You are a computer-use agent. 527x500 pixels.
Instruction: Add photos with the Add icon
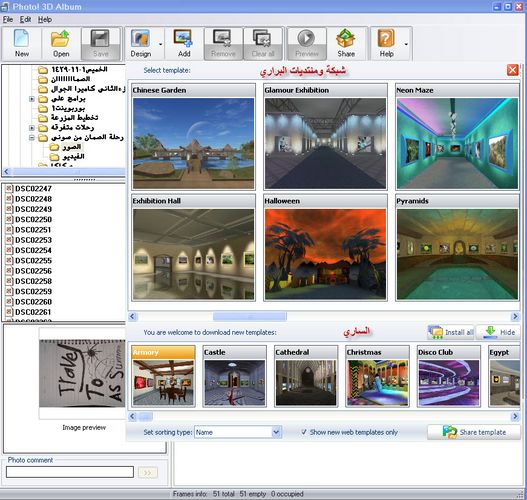click(x=184, y=44)
